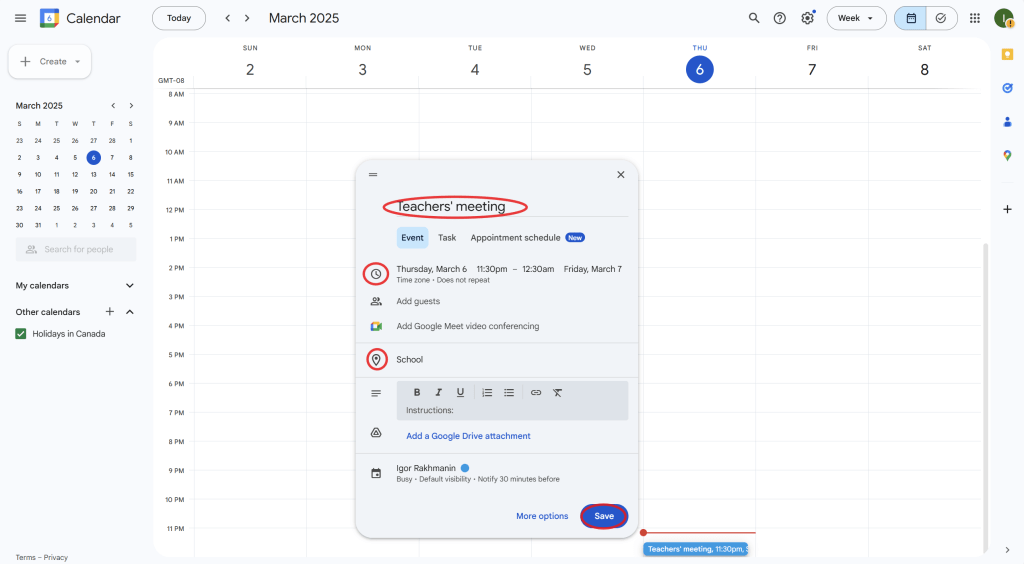Switch to the Tasks view toggle

(x=941, y=18)
